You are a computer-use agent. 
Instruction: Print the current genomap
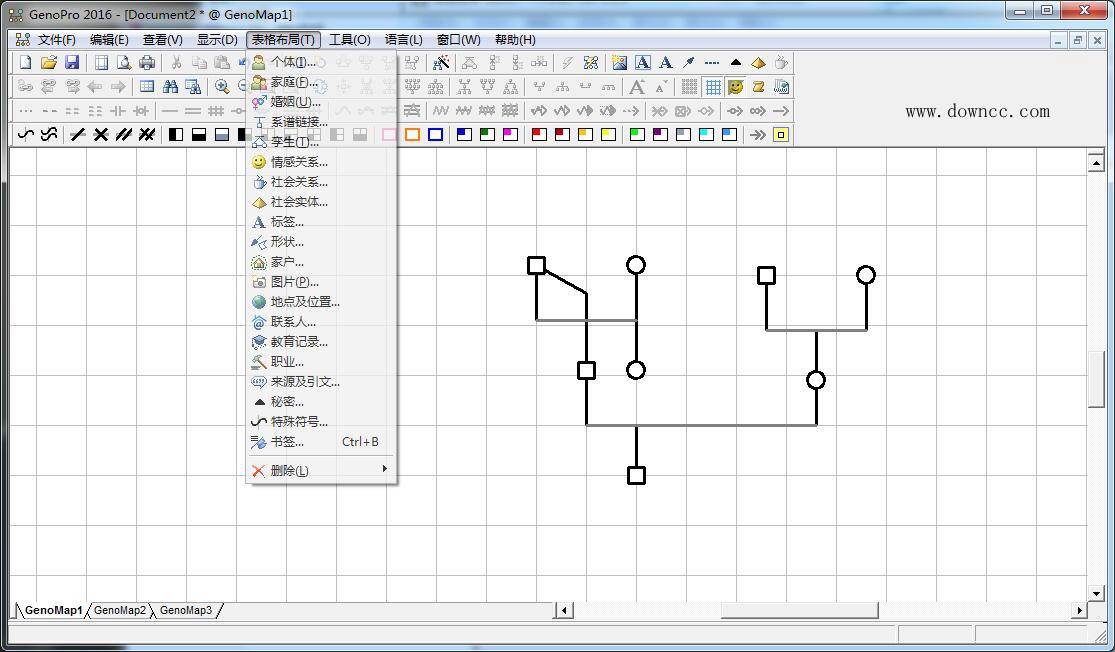pos(146,62)
